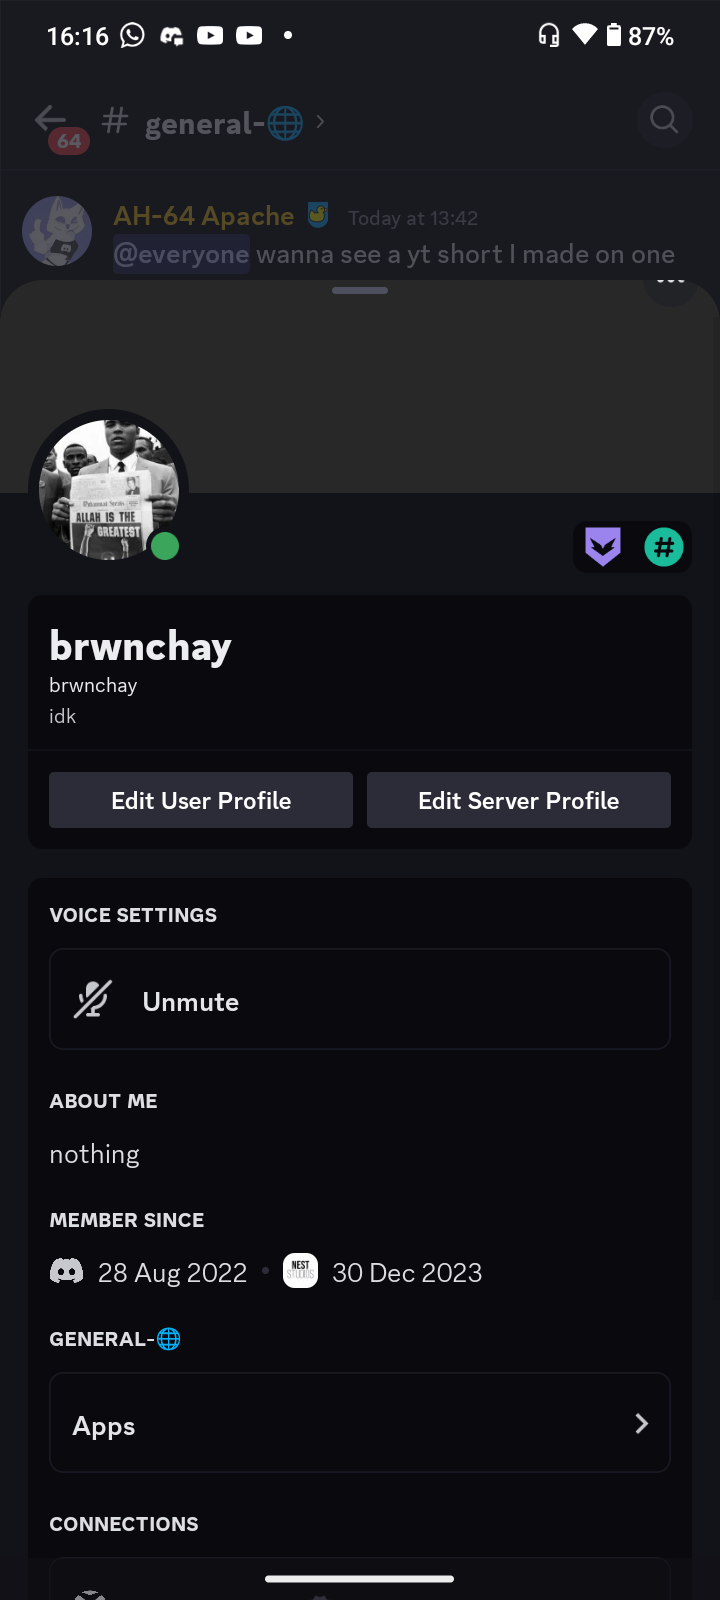The height and width of the screenshot is (1600, 720).
Task: Tap the Discord logo beside 28 Aug 2022
Action: tap(67, 1272)
